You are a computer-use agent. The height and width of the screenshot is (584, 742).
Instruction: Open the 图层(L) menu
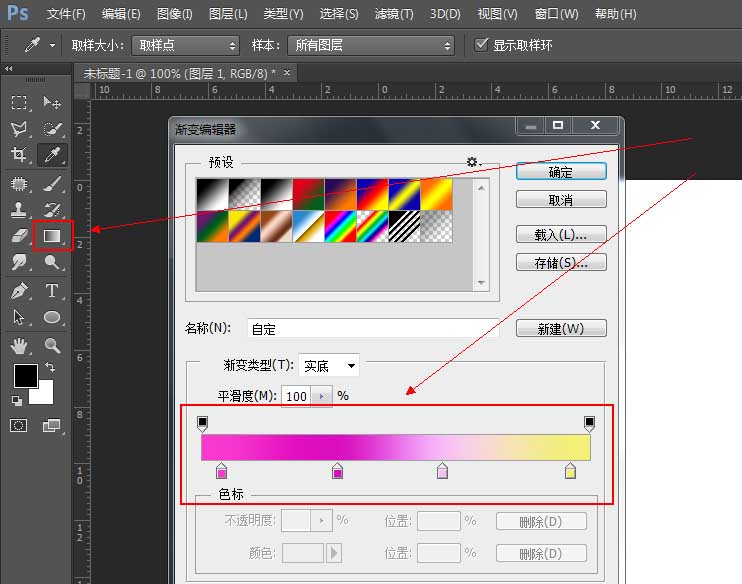pos(228,14)
